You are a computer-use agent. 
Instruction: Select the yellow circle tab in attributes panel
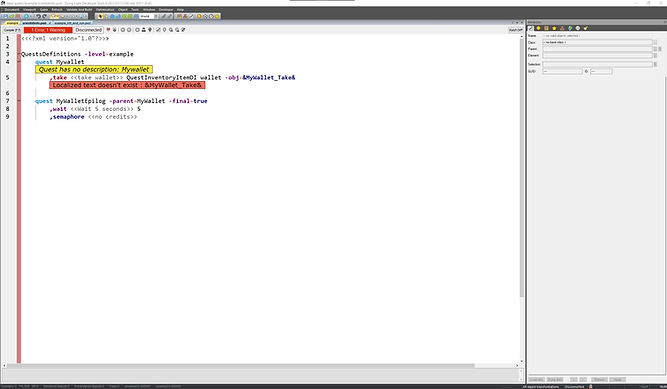tap(538, 28)
